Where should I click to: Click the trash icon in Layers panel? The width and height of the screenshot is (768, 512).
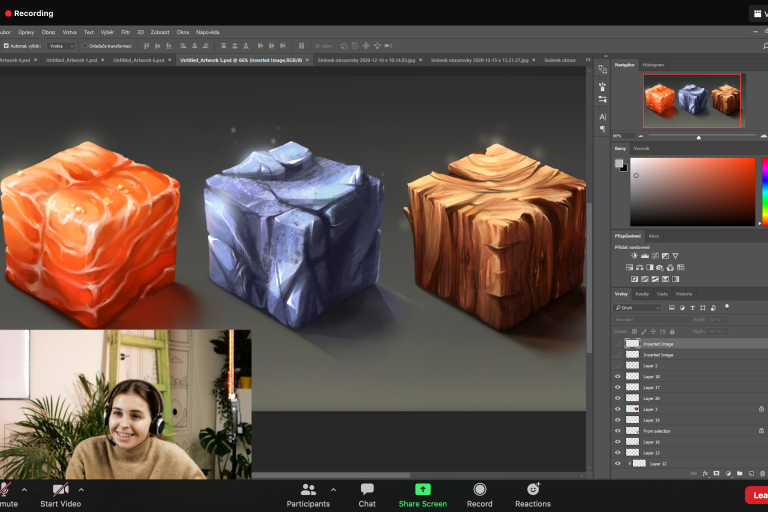pyautogui.click(x=763, y=473)
